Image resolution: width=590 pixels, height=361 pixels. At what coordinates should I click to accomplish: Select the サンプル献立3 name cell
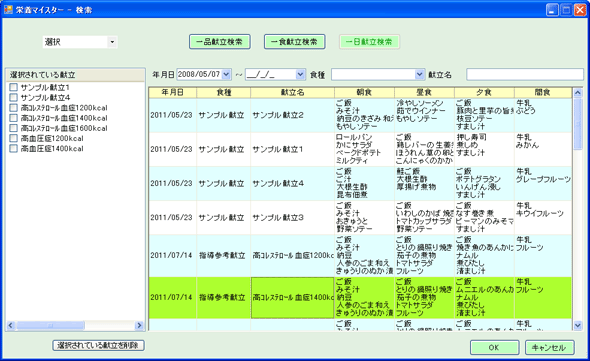[x=292, y=218]
